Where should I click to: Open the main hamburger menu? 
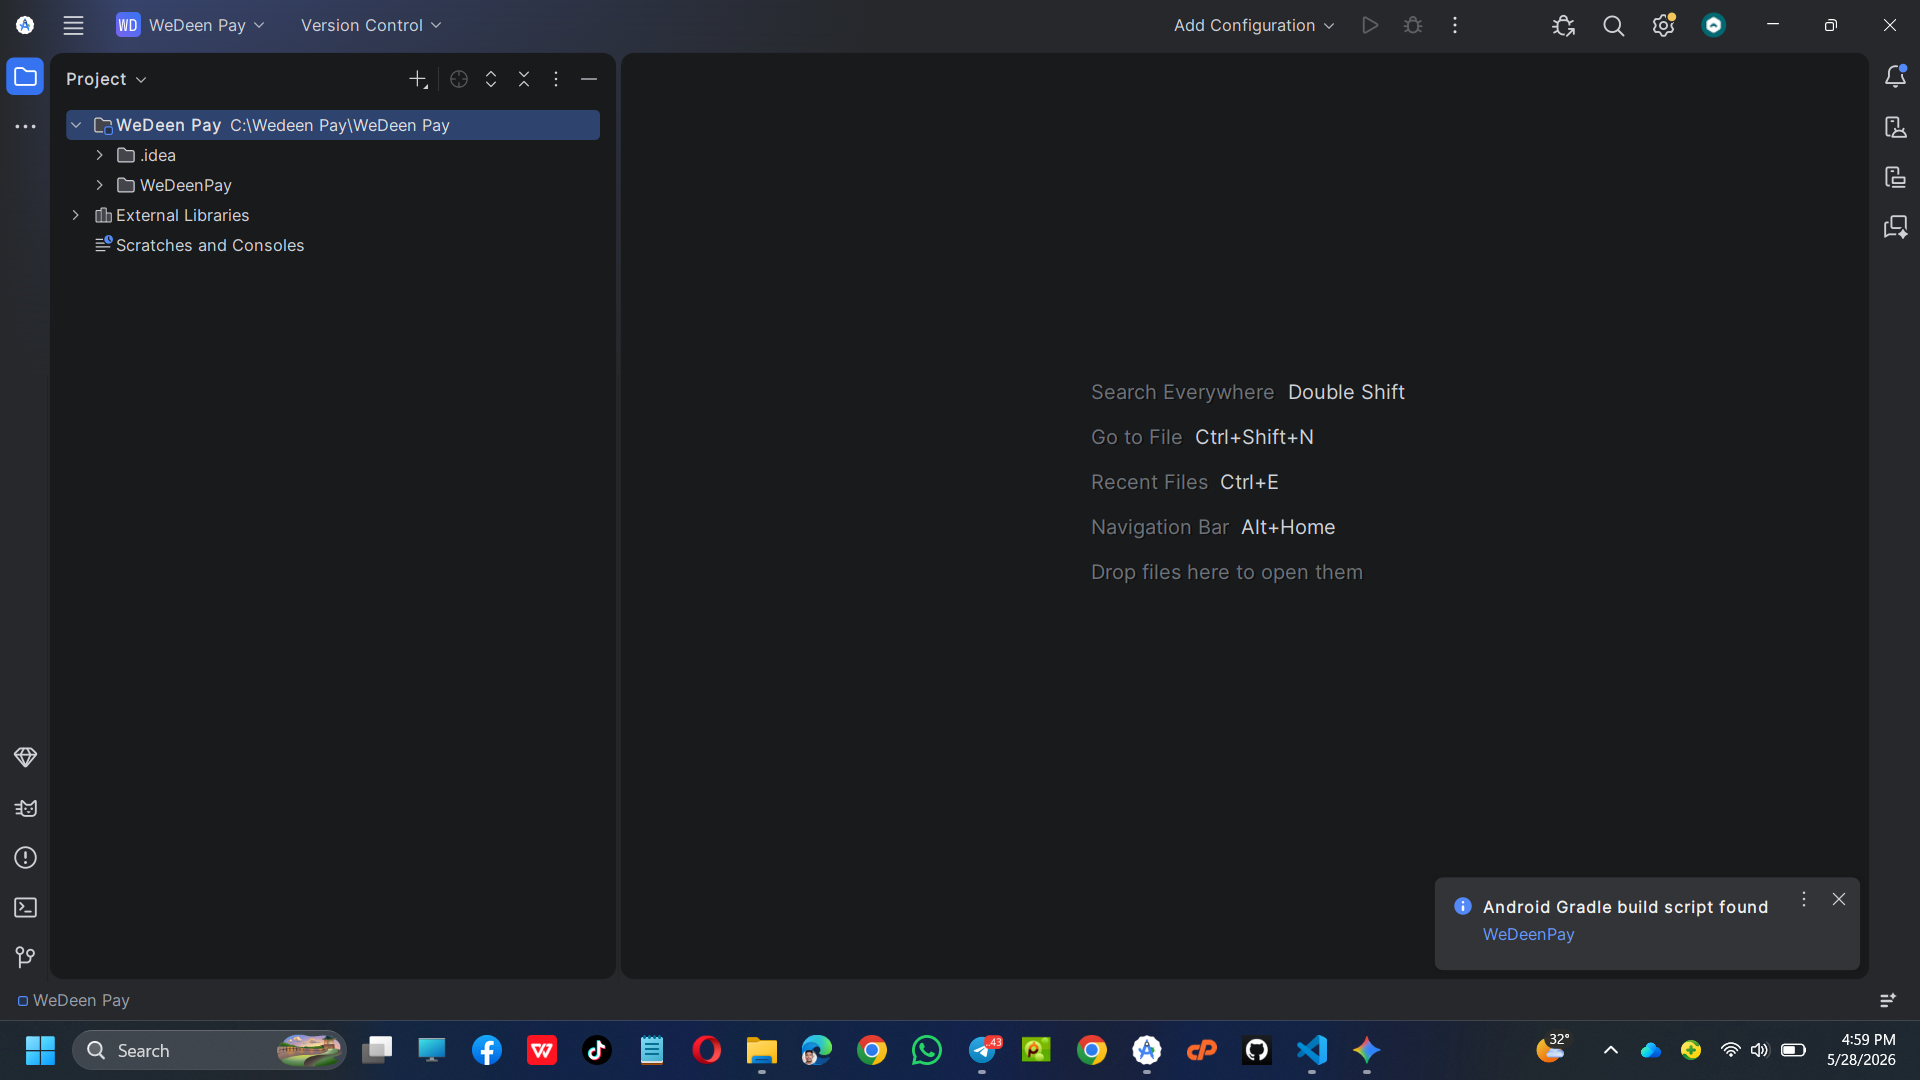73,25
